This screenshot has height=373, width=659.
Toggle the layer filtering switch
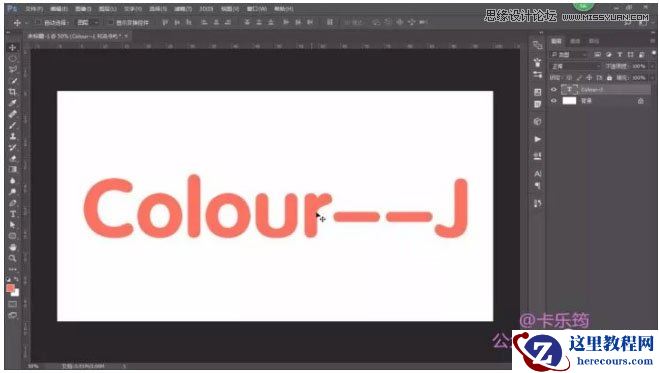point(653,53)
